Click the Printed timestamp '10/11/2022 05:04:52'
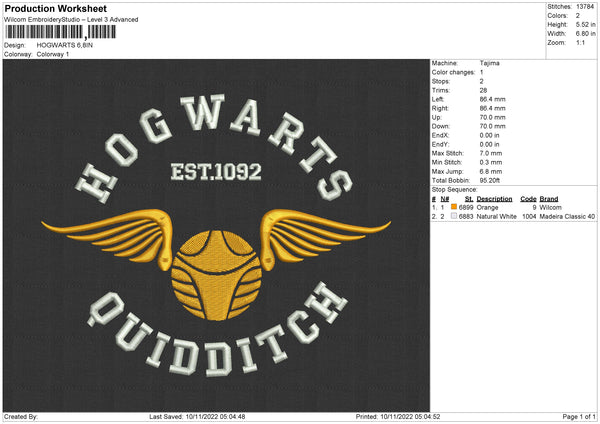The width and height of the screenshot is (600, 424). pyautogui.click(x=410, y=417)
